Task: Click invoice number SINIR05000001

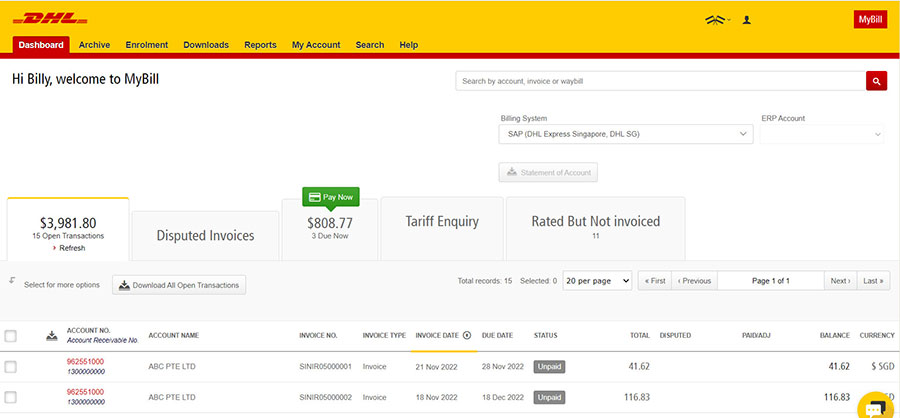Action: coord(325,366)
